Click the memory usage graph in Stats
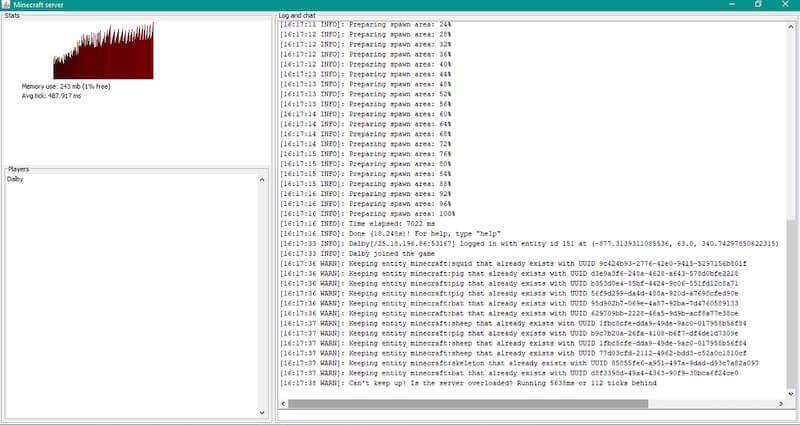Image resolution: width=800 pixels, height=425 pixels. [103, 51]
